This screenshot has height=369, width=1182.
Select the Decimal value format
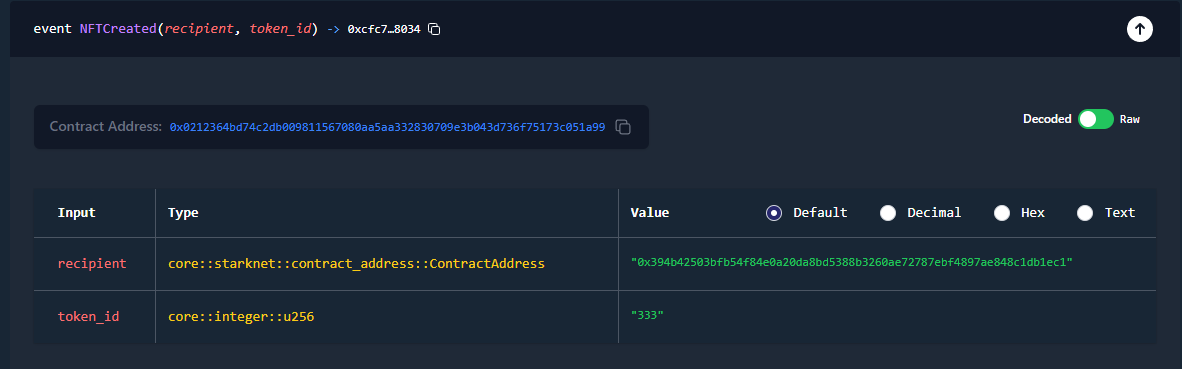click(x=888, y=213)
